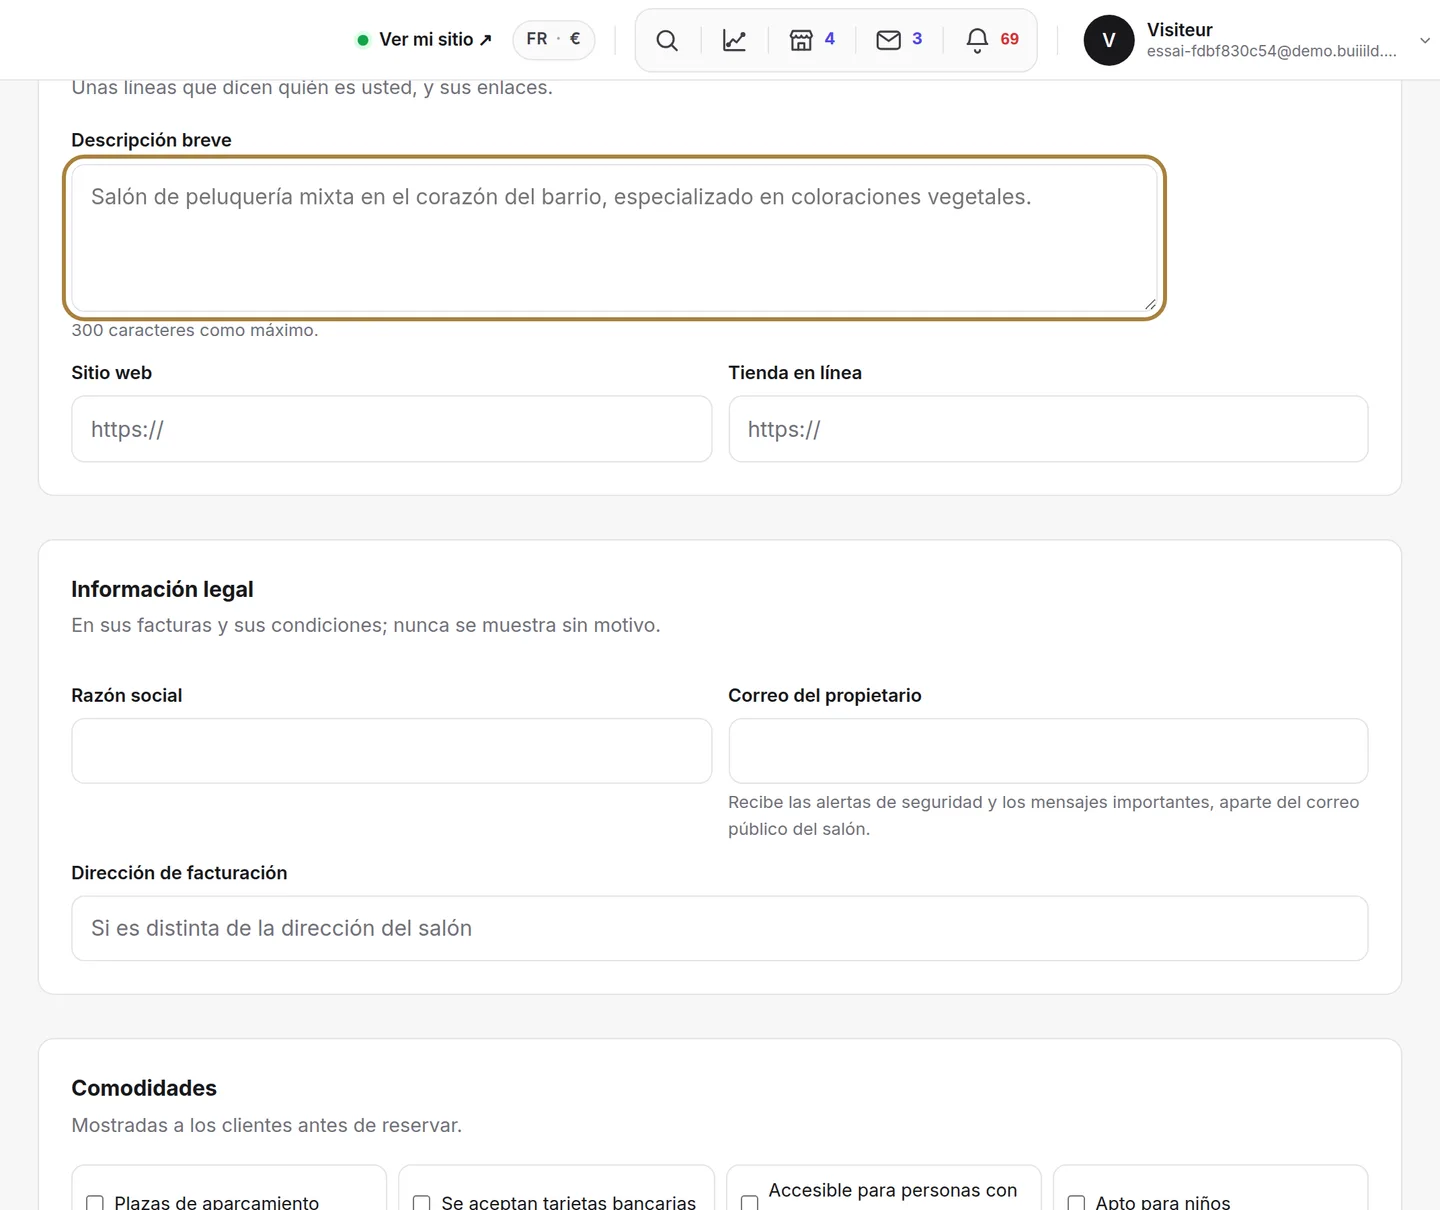The image size is (1440, 1210).
Task: Open the search icon in the top bar
Action: click(x=667, y=40)
